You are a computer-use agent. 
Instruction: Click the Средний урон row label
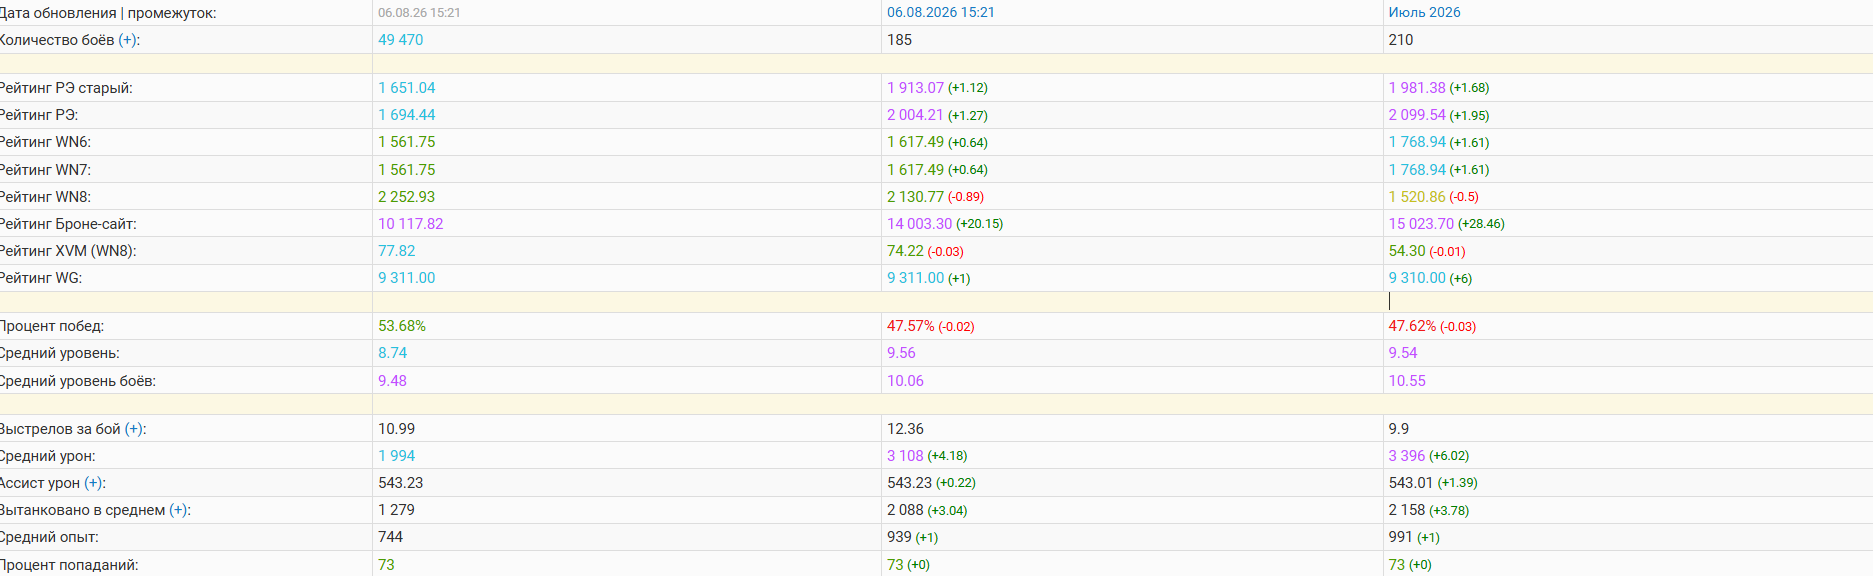coord(48,456)
